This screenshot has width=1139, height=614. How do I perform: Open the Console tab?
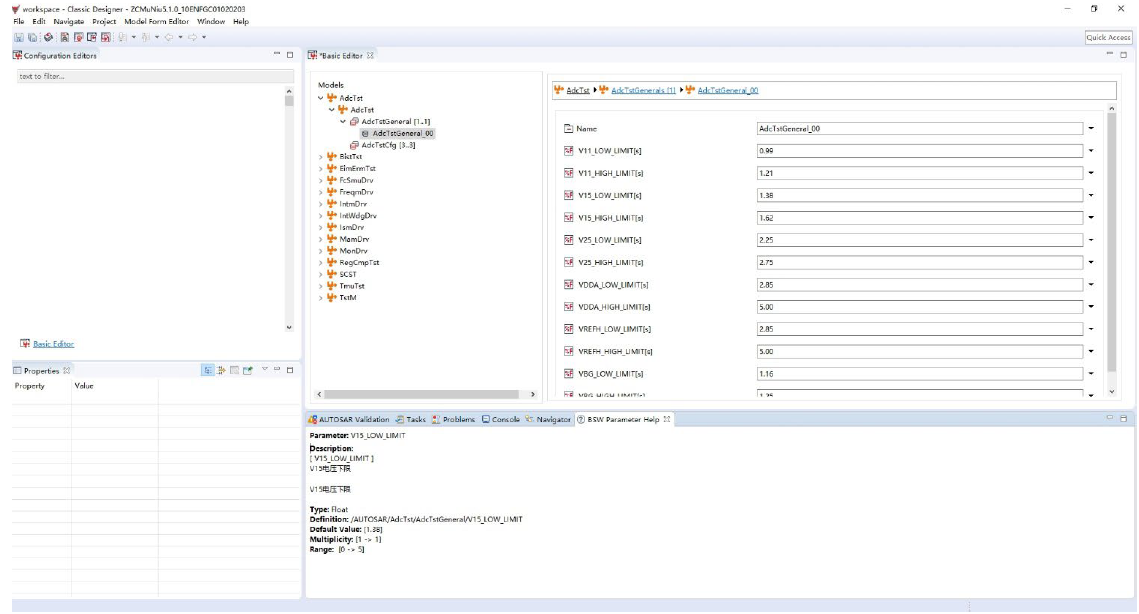pos(500,419)
